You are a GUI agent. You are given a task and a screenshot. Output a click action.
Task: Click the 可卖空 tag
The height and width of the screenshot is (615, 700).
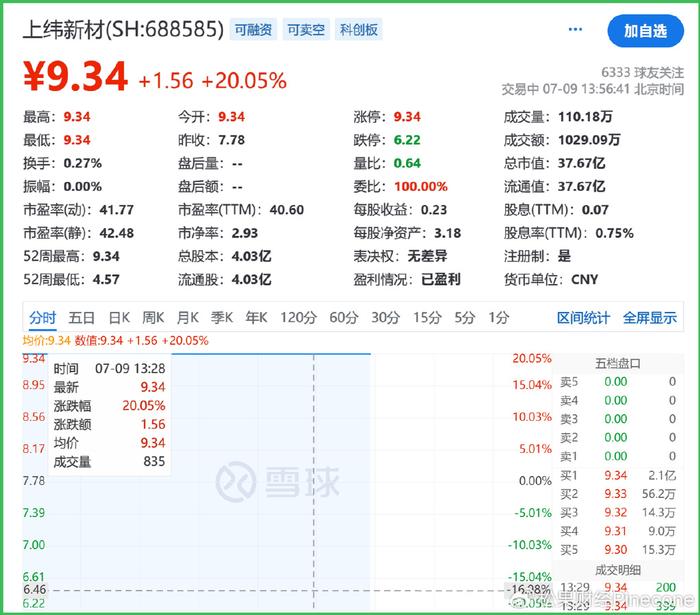[x=306, y=30]
